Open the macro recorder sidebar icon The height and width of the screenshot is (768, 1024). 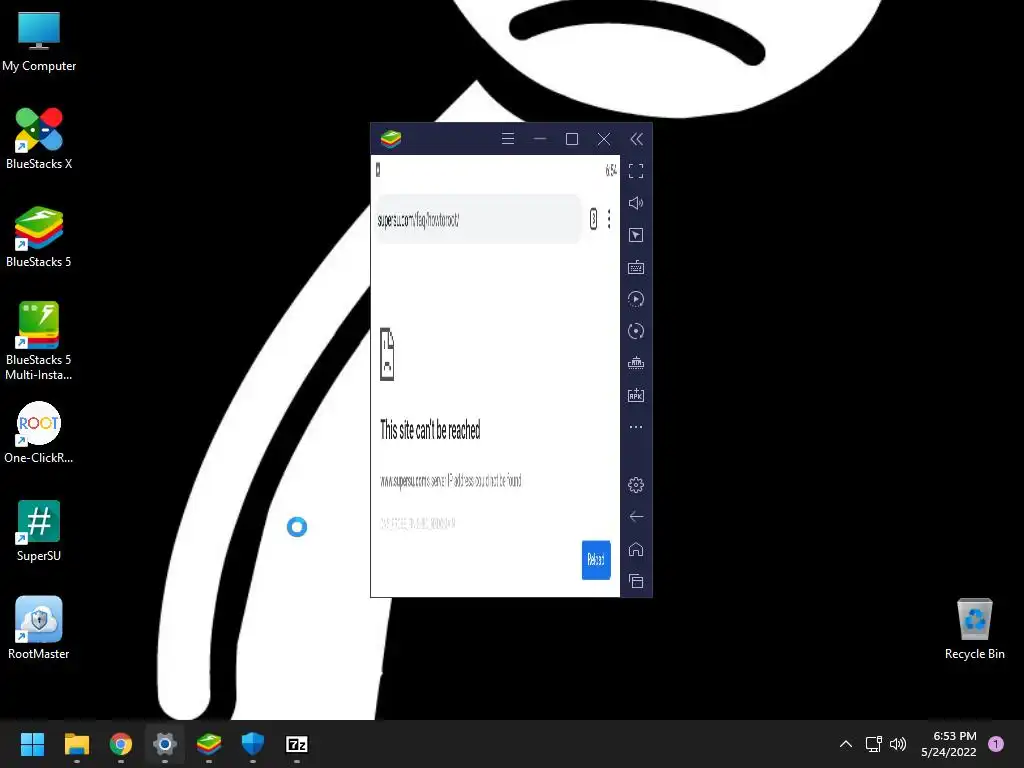[636, 299]
